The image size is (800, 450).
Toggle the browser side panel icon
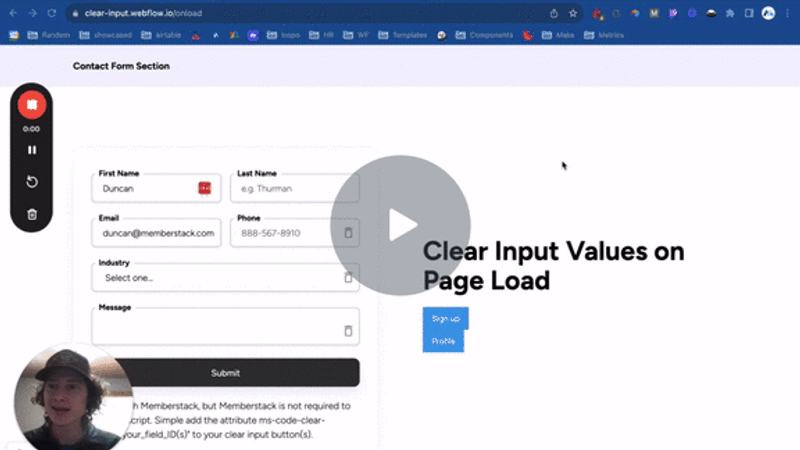(x=749, y=13)
